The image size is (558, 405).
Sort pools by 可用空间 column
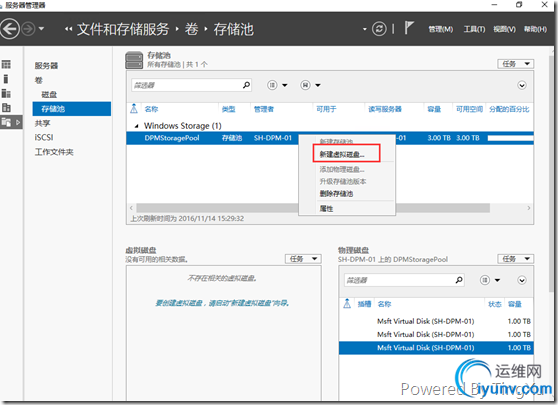coord(469,109)
